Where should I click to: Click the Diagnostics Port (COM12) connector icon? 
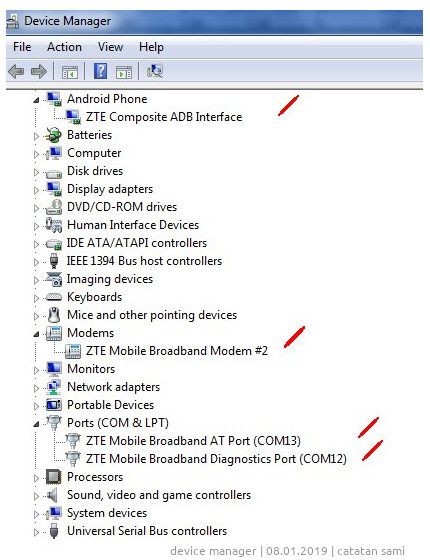(73, 459)
